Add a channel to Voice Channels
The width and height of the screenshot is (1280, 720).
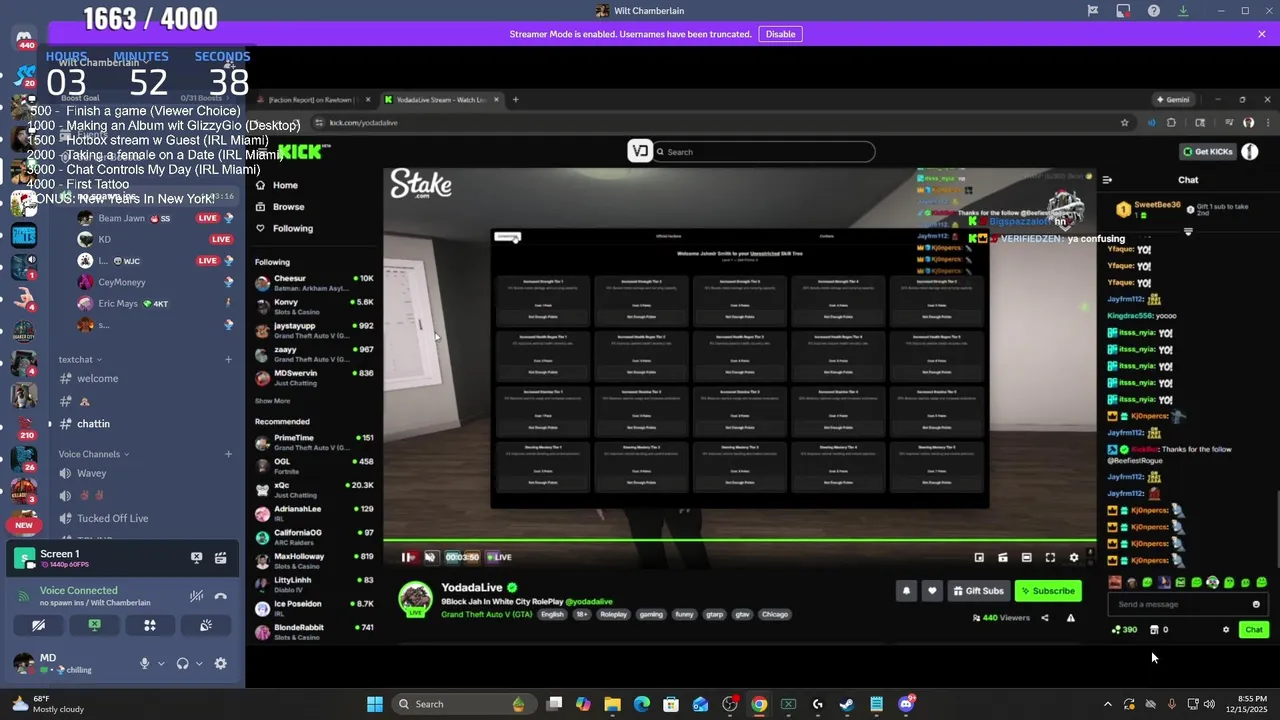228,454
